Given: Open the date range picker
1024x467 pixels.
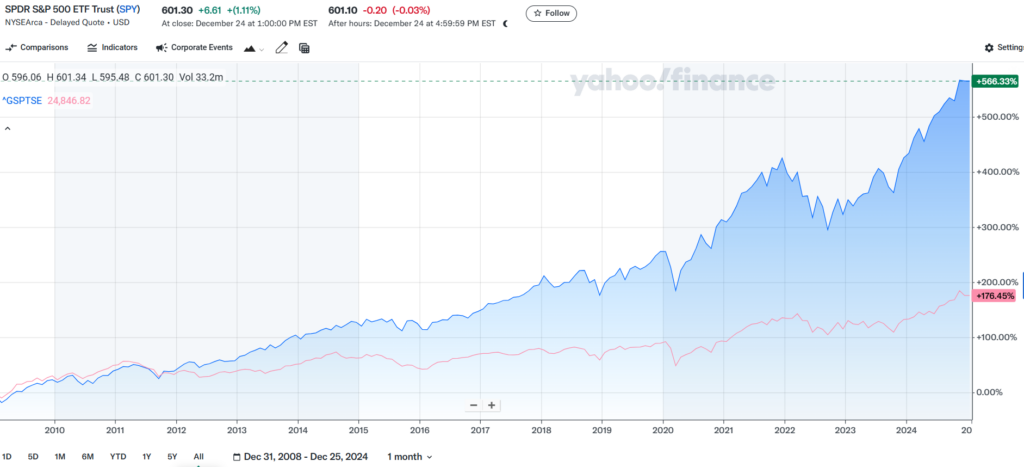Looking at the screenshot, I should point(305,457).
